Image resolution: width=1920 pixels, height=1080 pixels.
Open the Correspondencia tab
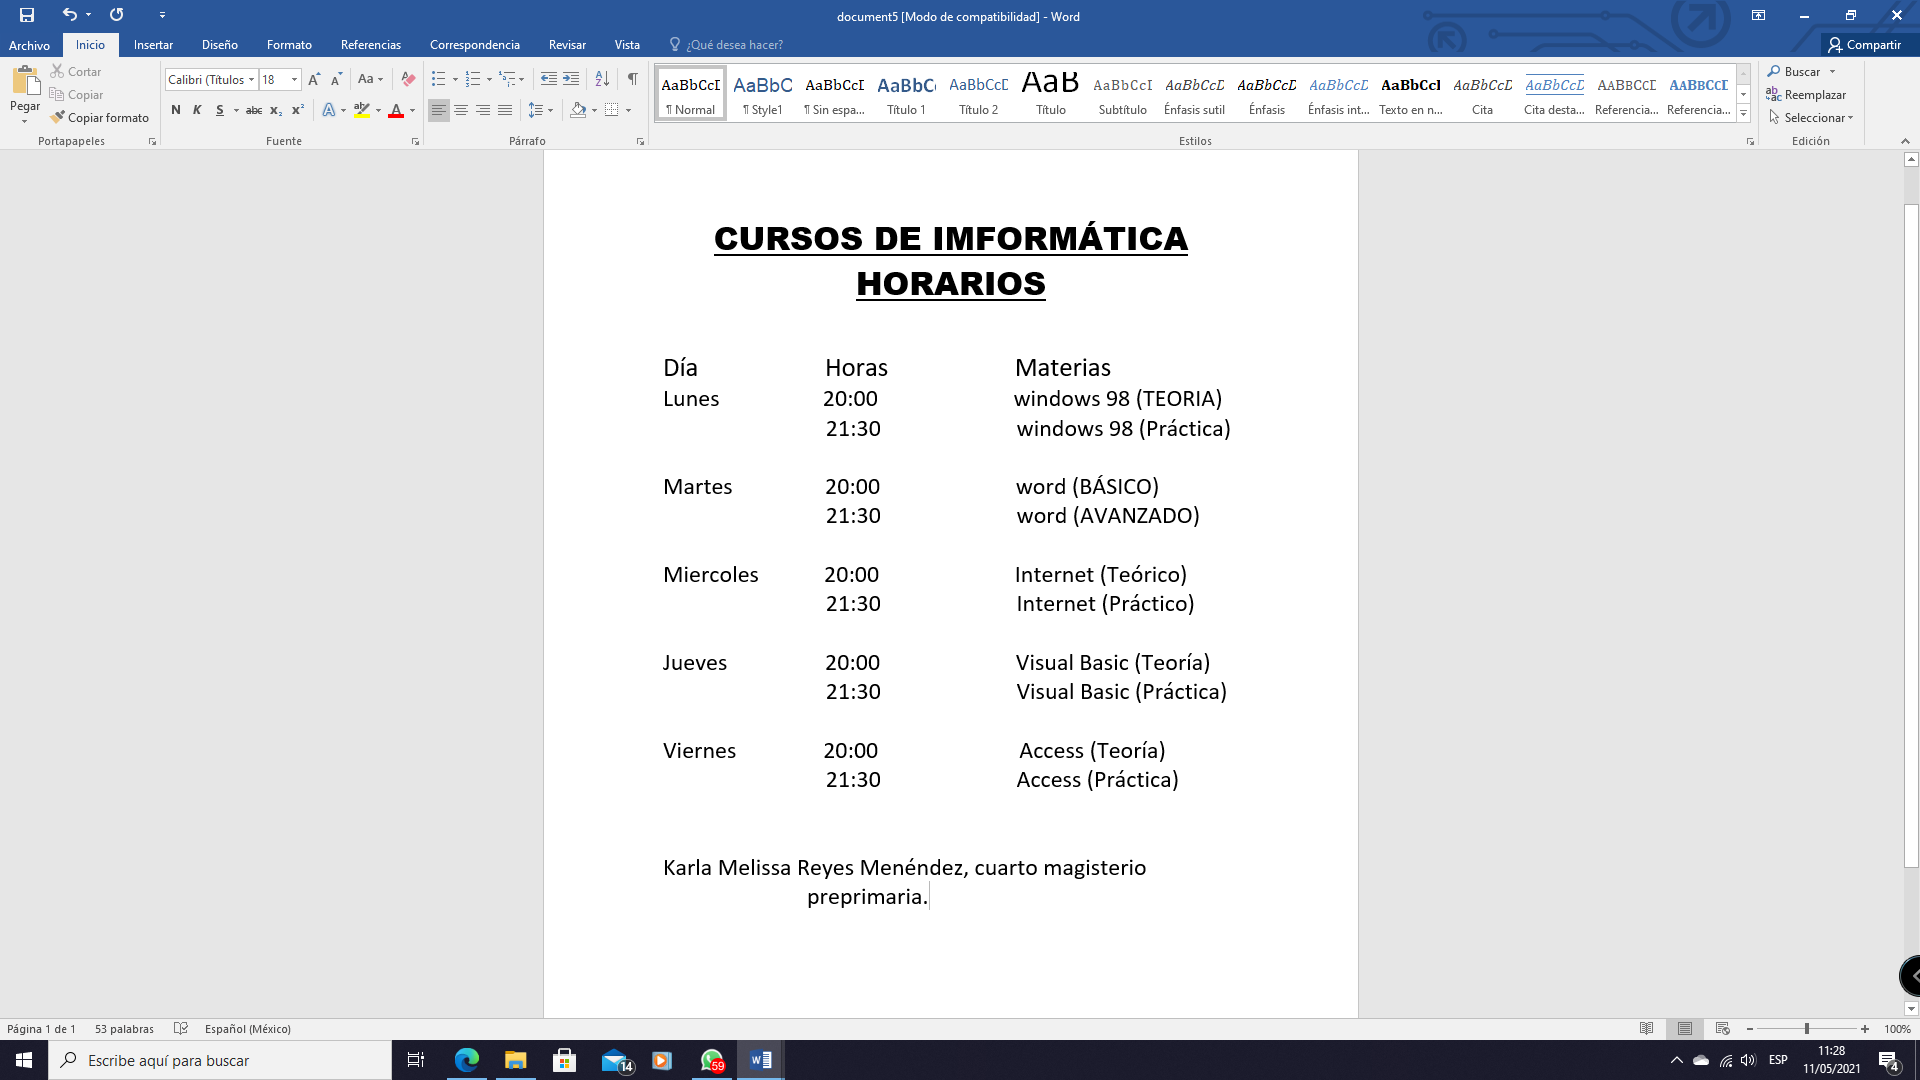pos(474,45)
